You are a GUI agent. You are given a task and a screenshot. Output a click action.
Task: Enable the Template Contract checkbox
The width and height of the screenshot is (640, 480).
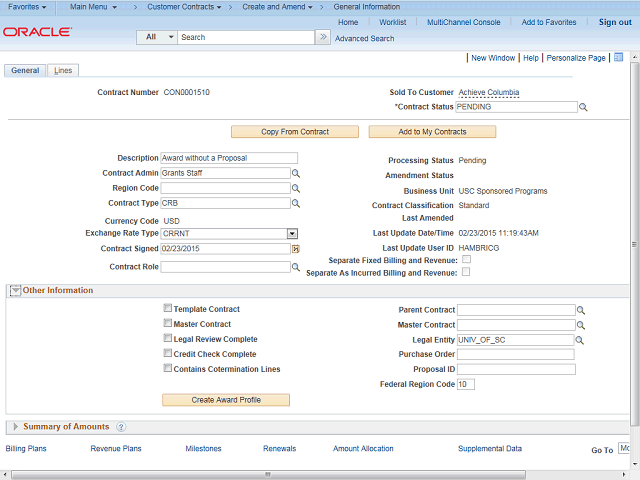[167, 309]
